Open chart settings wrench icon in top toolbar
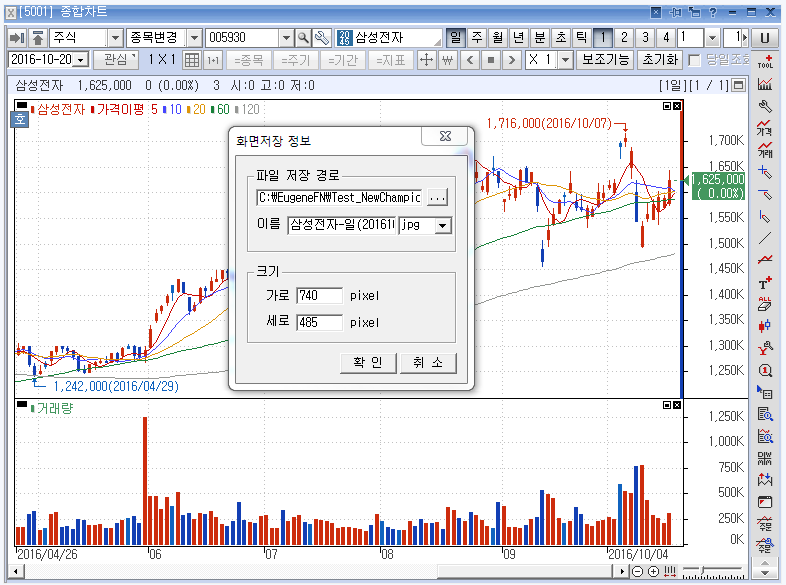Screen dimensions: 786x585 [x=322, y=38]
